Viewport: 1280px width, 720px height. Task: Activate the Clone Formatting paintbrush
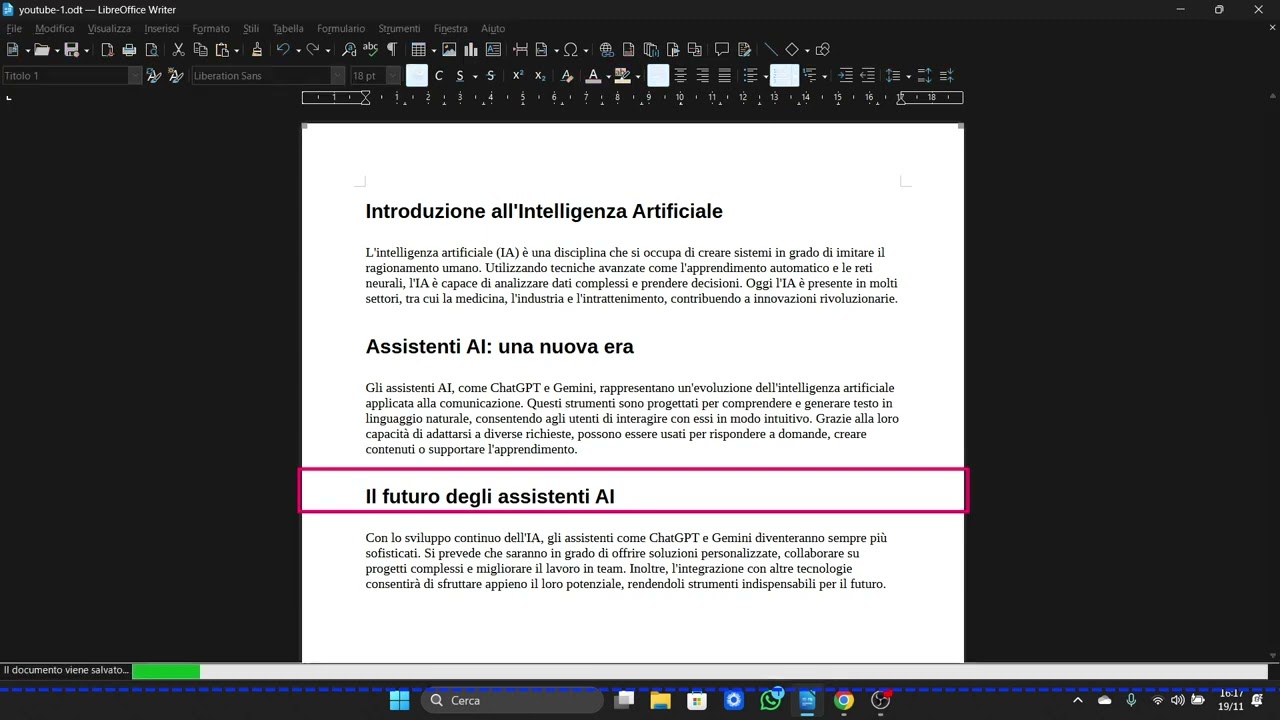(x=257, y=49)
